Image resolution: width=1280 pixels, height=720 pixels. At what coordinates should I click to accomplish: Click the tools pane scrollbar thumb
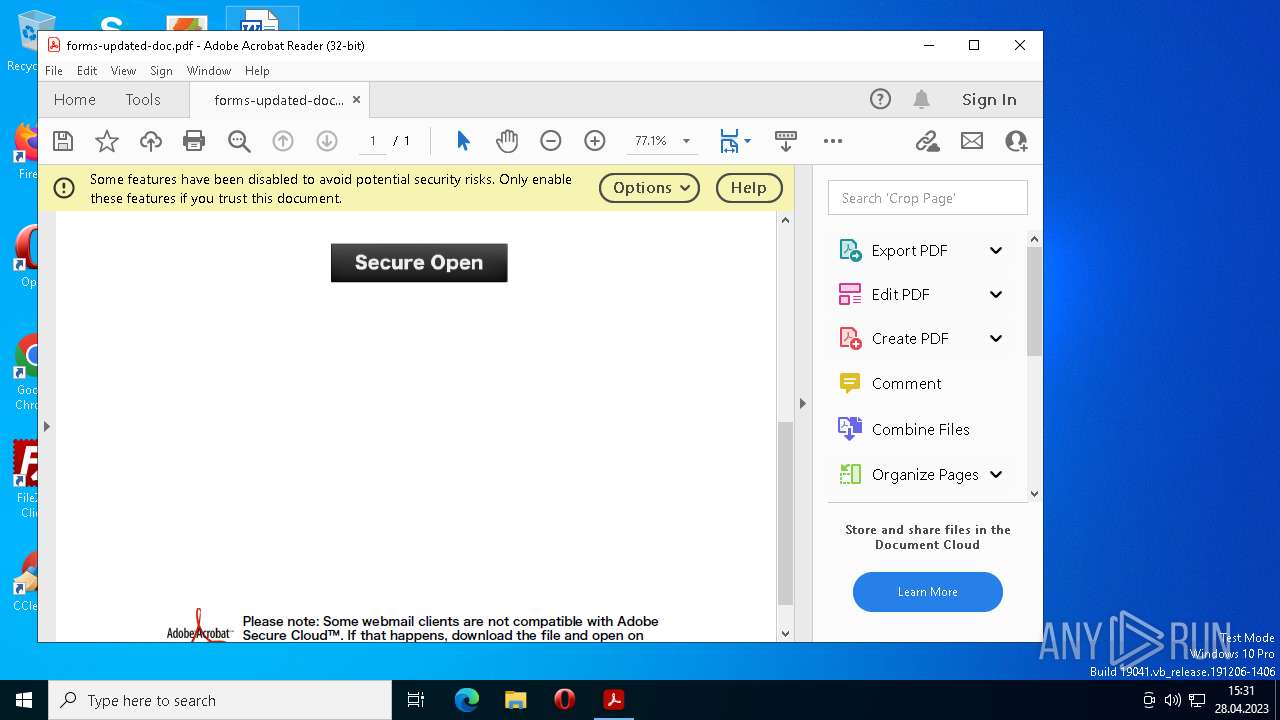click(1034, 301)
